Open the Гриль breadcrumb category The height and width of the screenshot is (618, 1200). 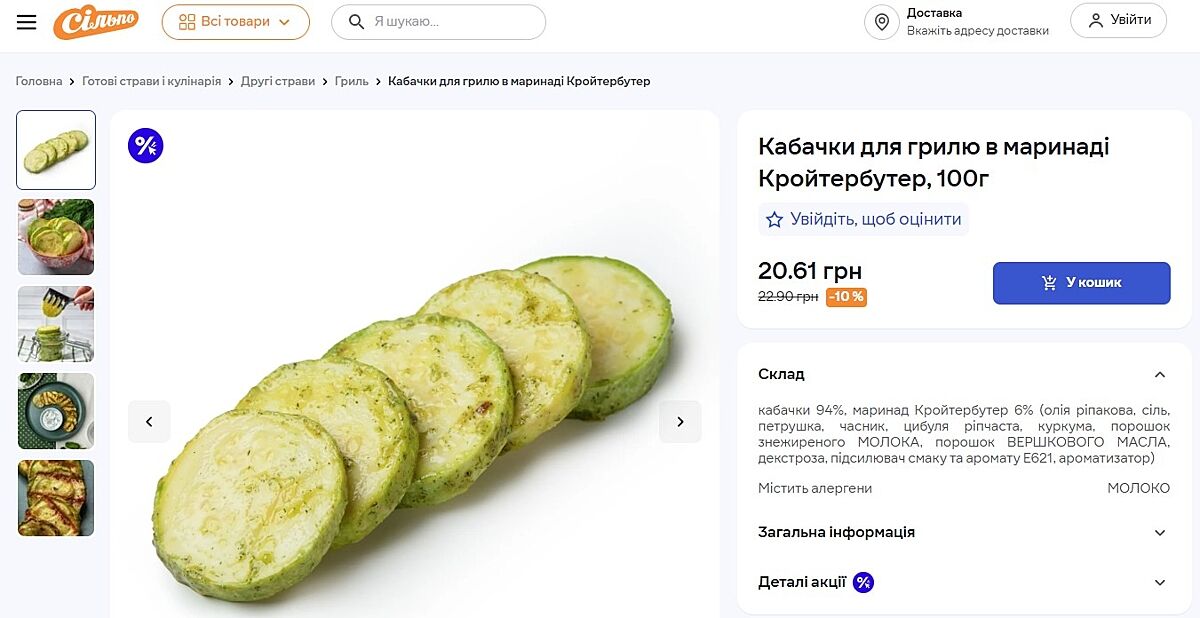(351, 81)
